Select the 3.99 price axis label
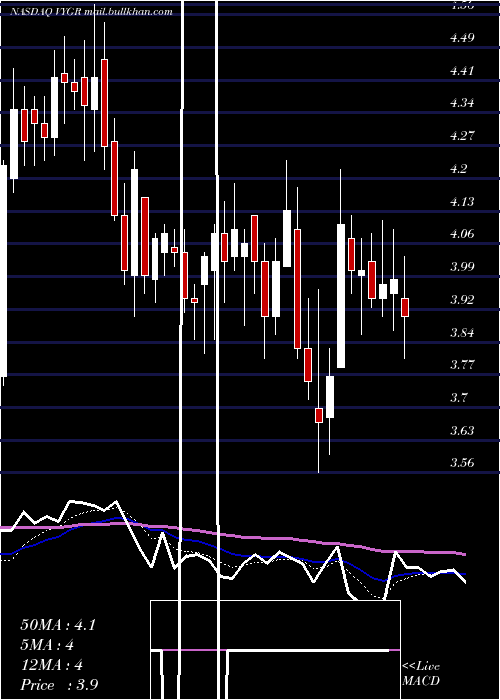This screenshot has height=700, width=500. 462,267
